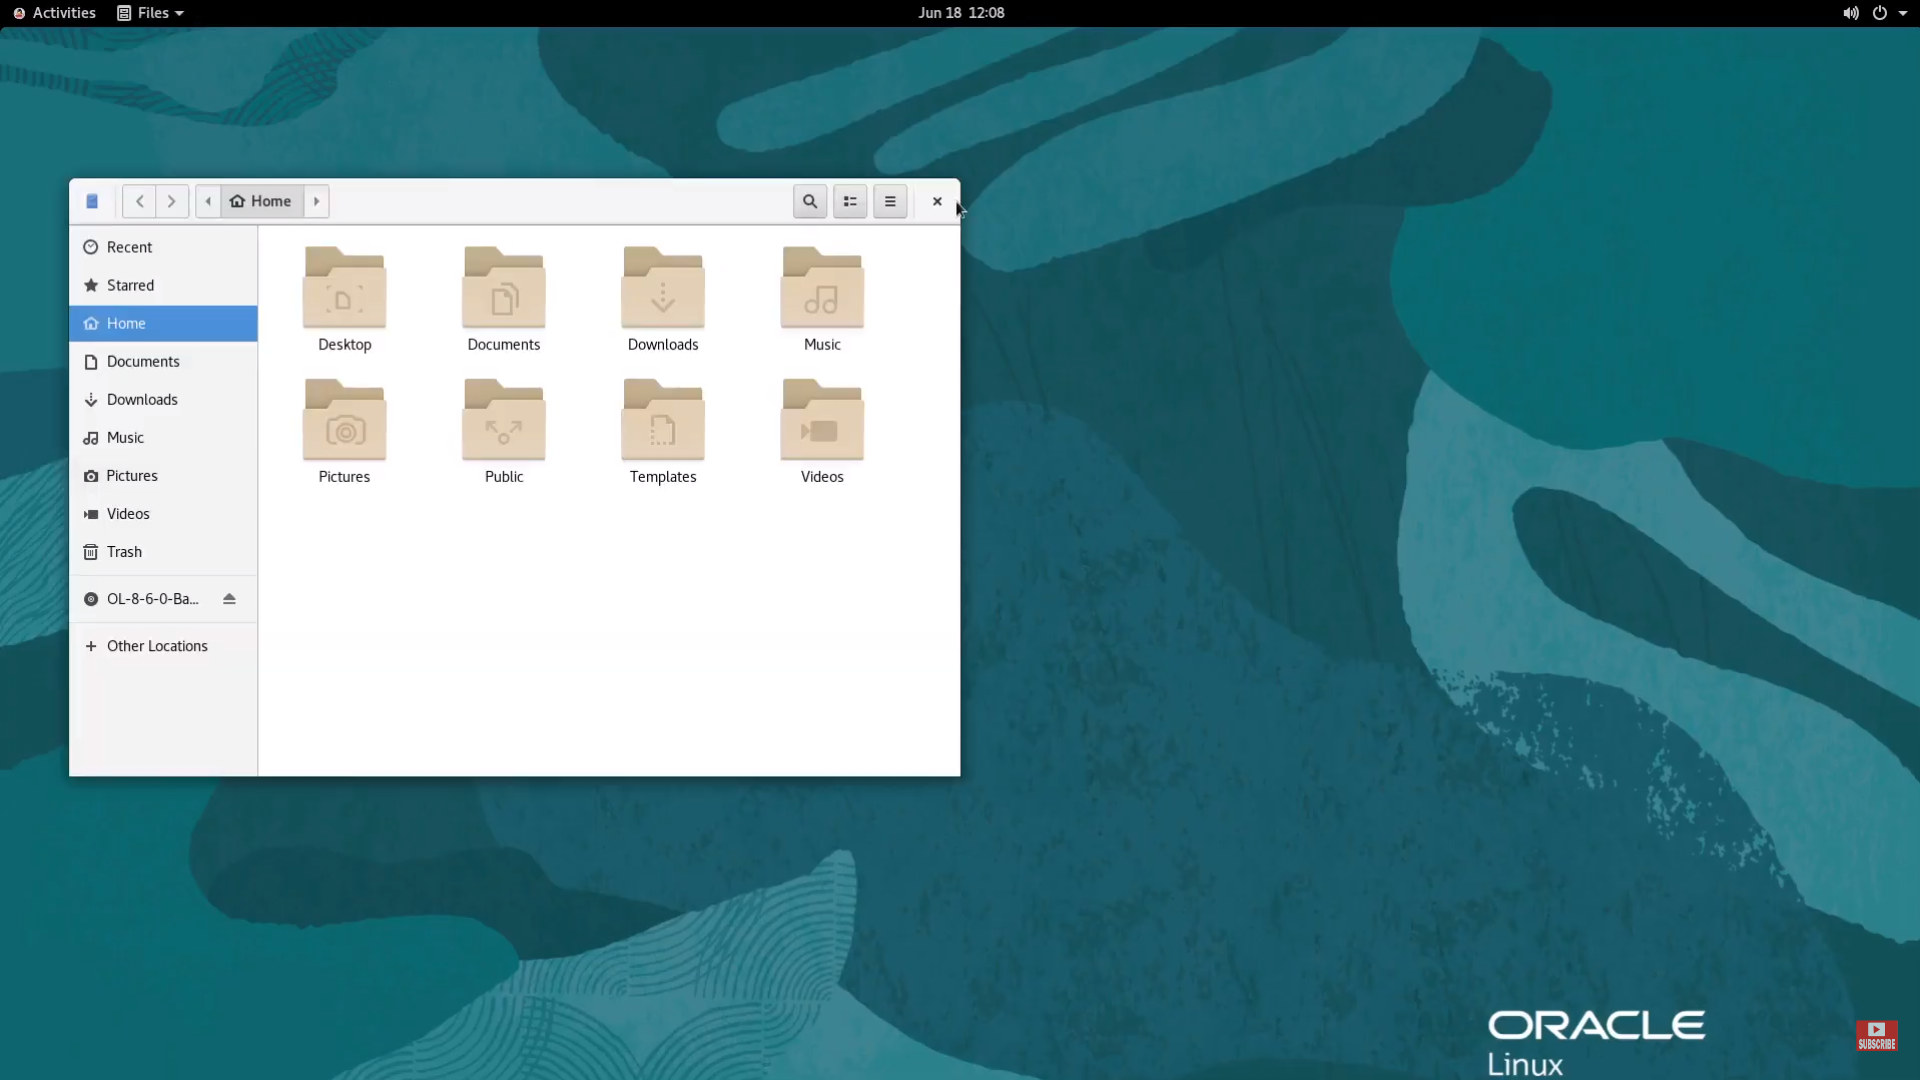Open Other Locations in sidebar

coord(157,646)
